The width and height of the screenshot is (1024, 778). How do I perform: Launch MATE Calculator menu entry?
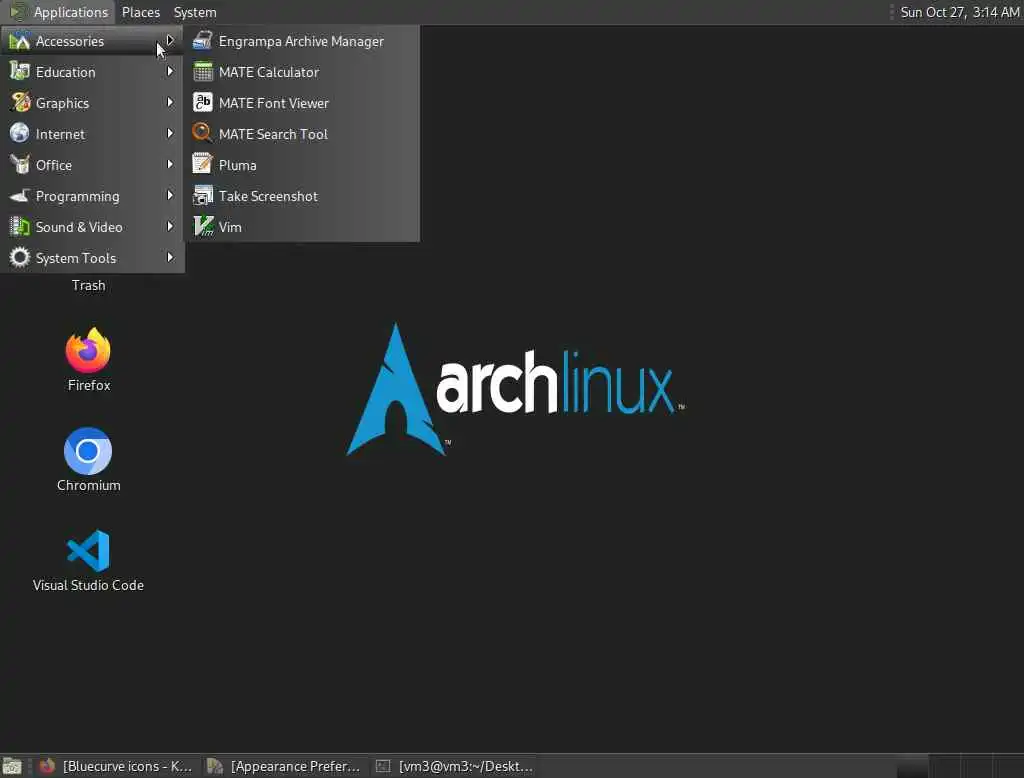point(302,72)
